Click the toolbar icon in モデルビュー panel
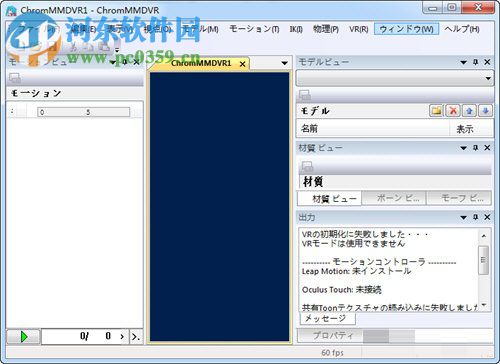This screenshot has width=500, height=364. click(x=305, y=95)
